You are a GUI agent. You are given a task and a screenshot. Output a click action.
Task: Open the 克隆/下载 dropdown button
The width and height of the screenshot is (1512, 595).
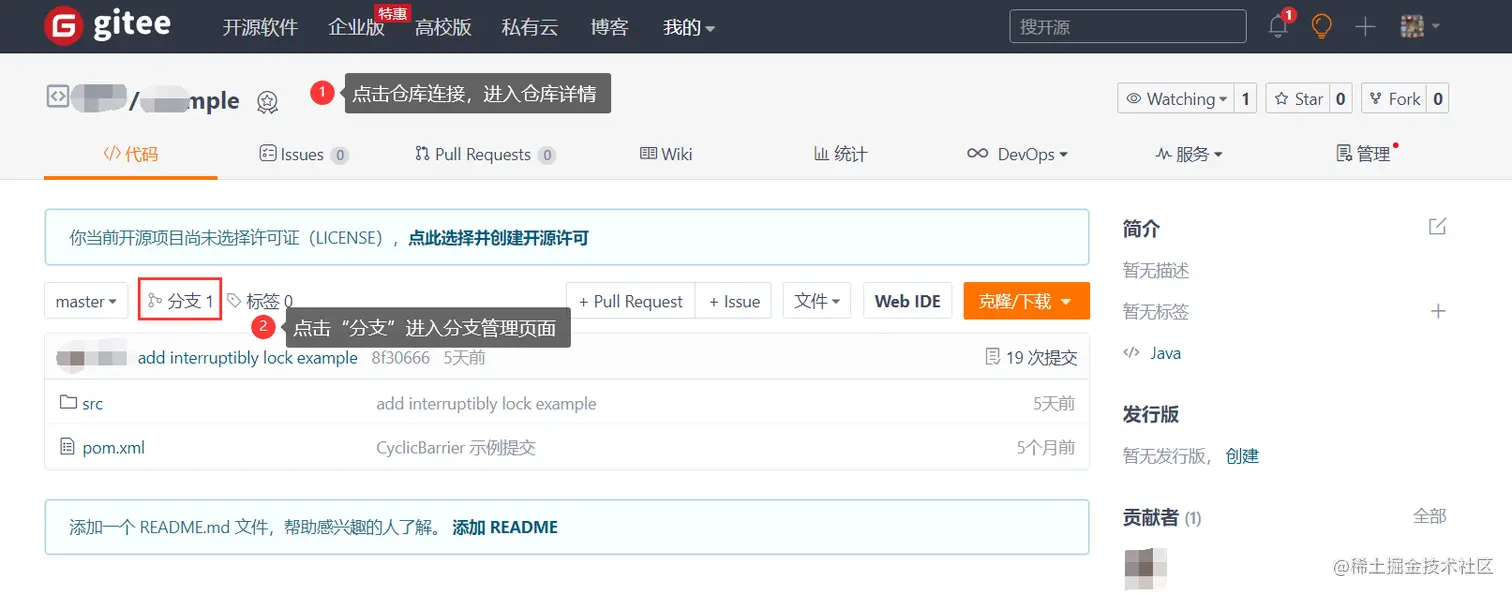coord(1026,301)
